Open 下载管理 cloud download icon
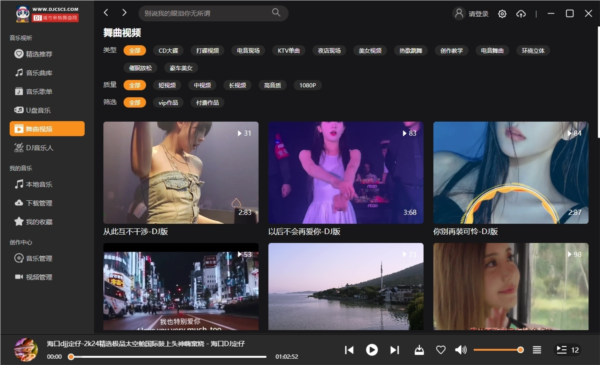The height and width of the screenshot is (365, 600). 19,203
